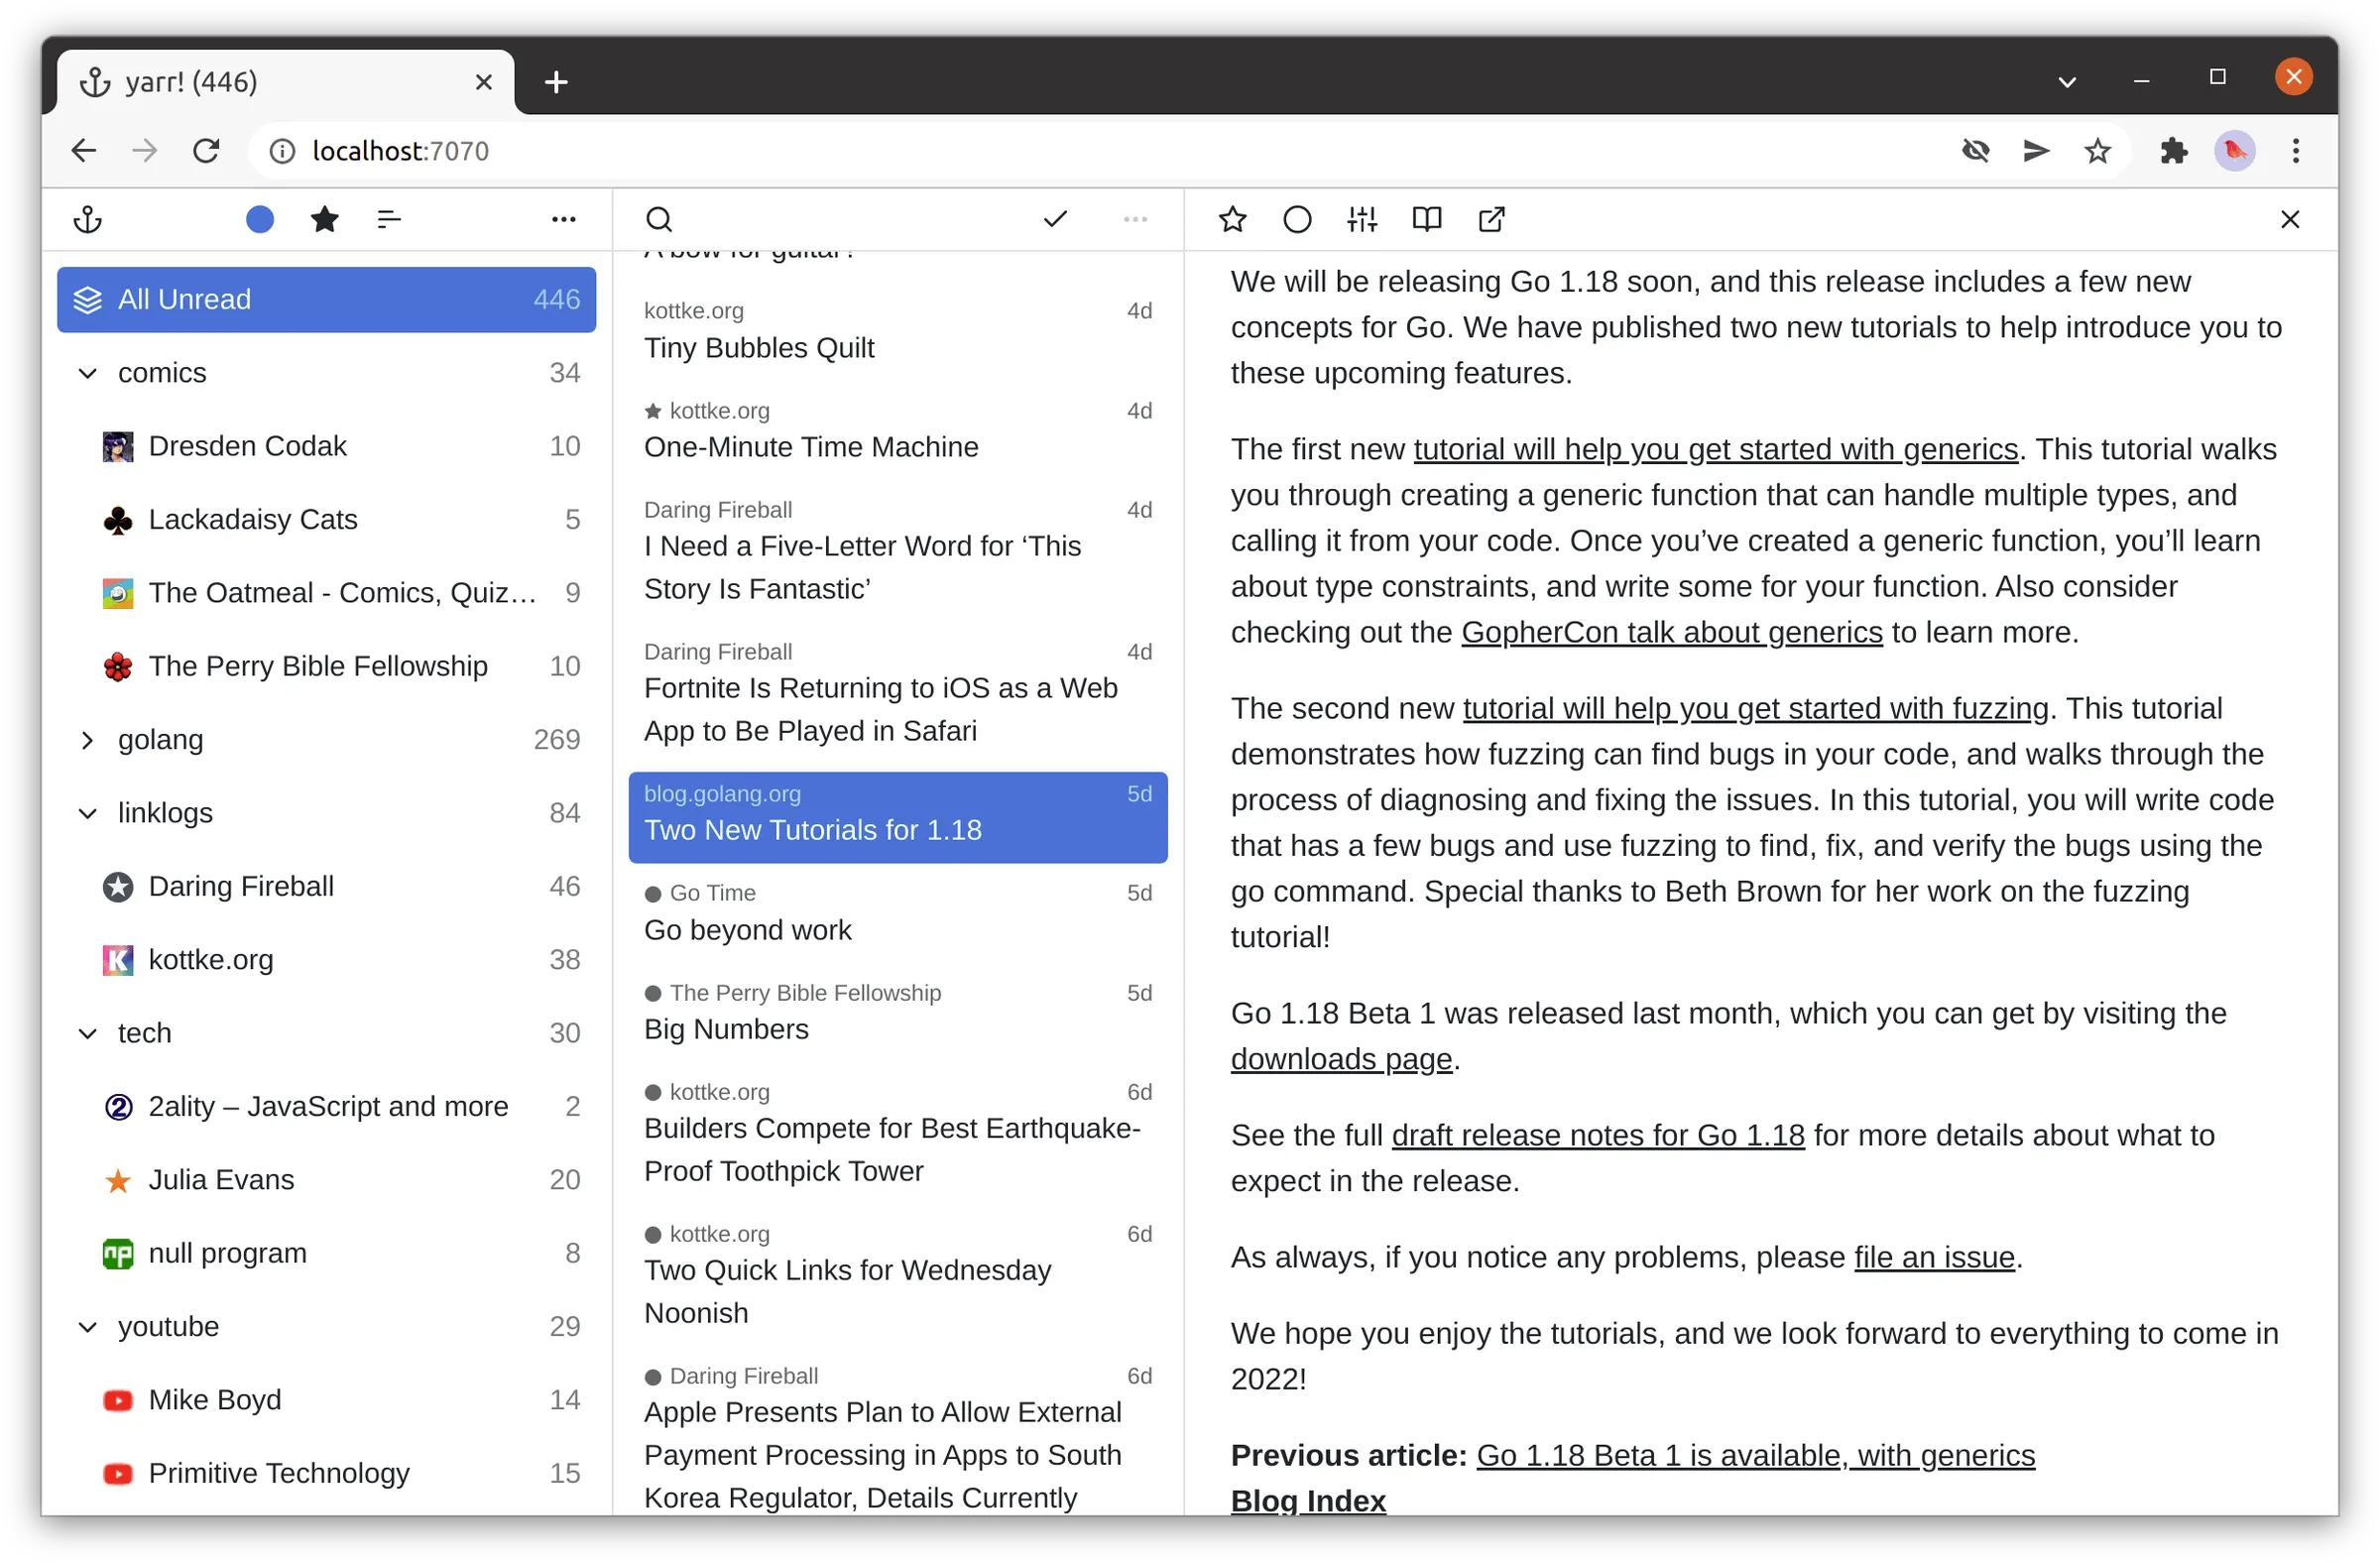Toggle read status with the circle icon
2380x1563 pixels.
[x=1297, y=219]
